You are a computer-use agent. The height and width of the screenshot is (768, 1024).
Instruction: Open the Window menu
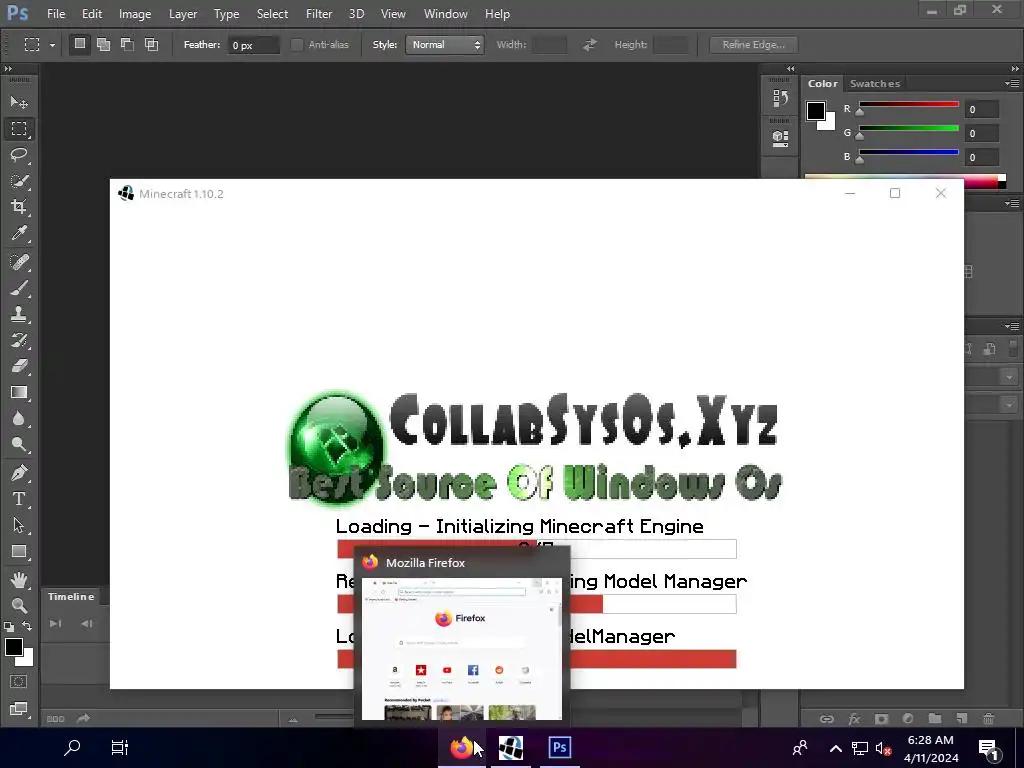pos(445,14)
